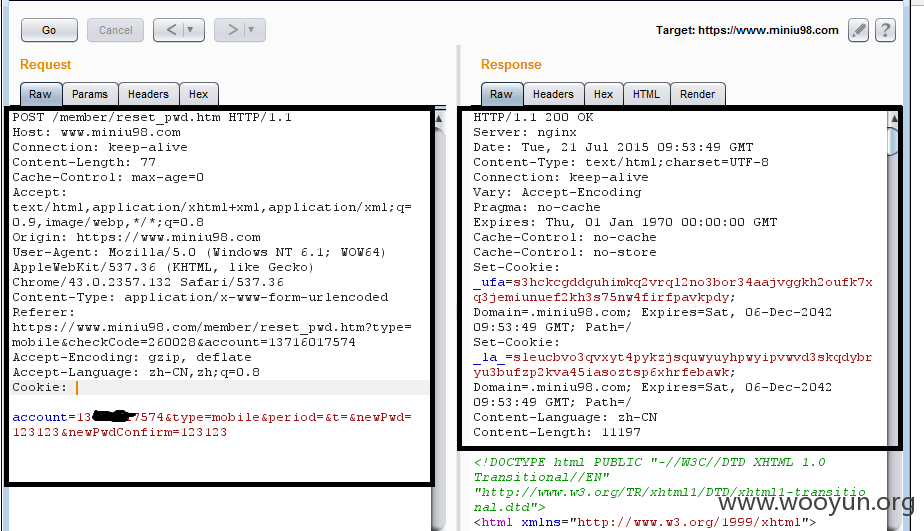Click the 'Pragma: no-cache' response line
The width and height of the screenshot is (924, 531).
(x=537, y=207)
